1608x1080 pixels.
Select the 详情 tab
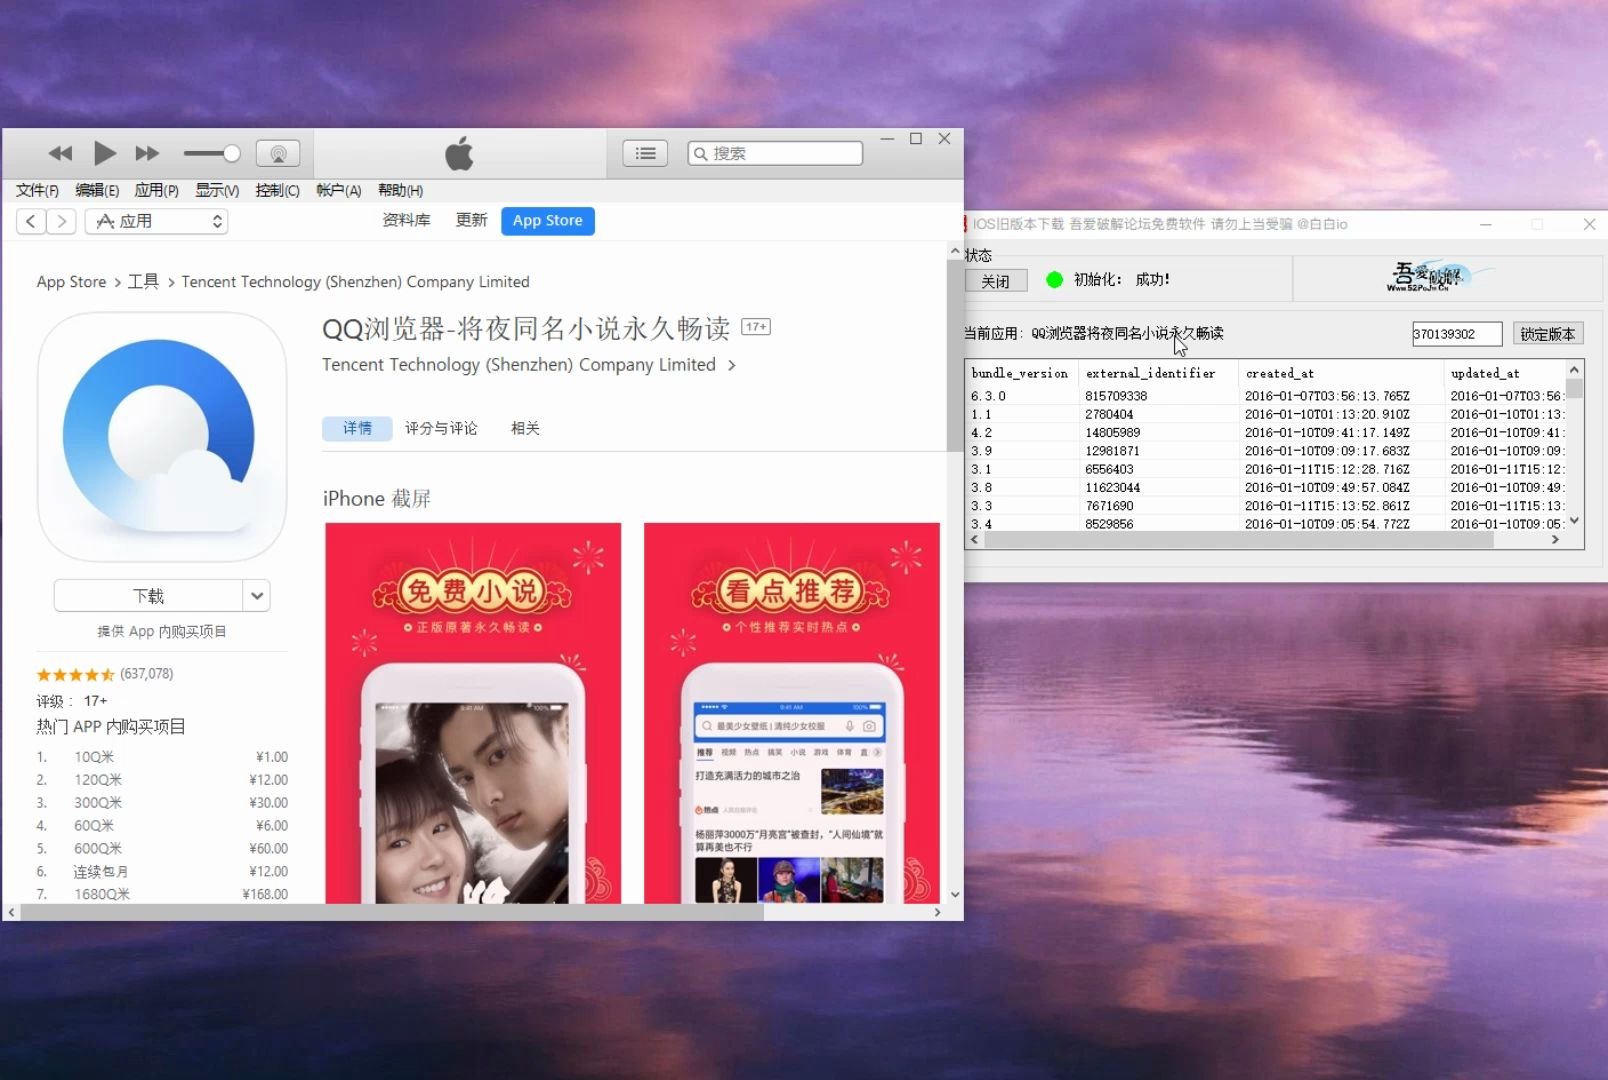(x=357, y=428)
